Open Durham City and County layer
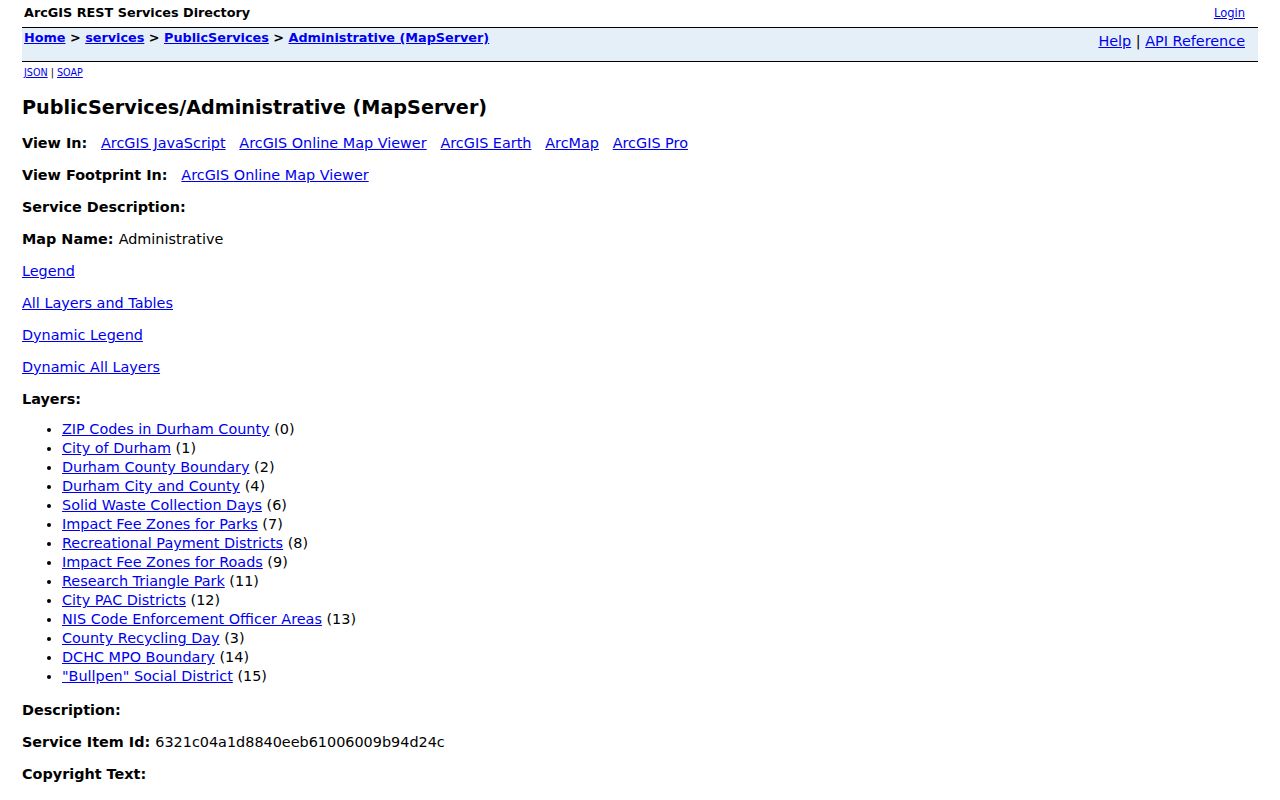1280x800 pixels. [151, 486]
